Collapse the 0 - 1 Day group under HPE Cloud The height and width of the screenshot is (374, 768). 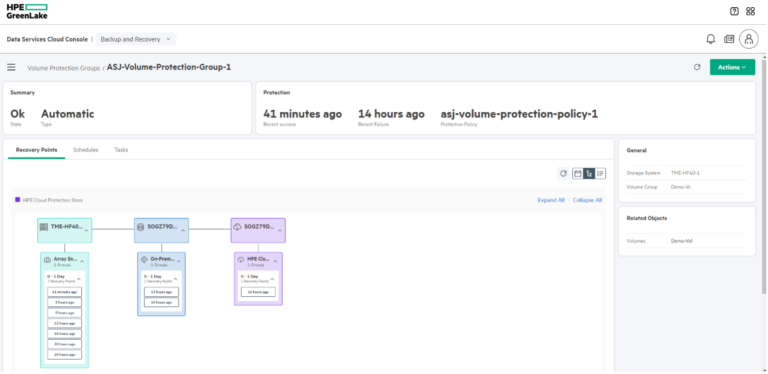272,279
